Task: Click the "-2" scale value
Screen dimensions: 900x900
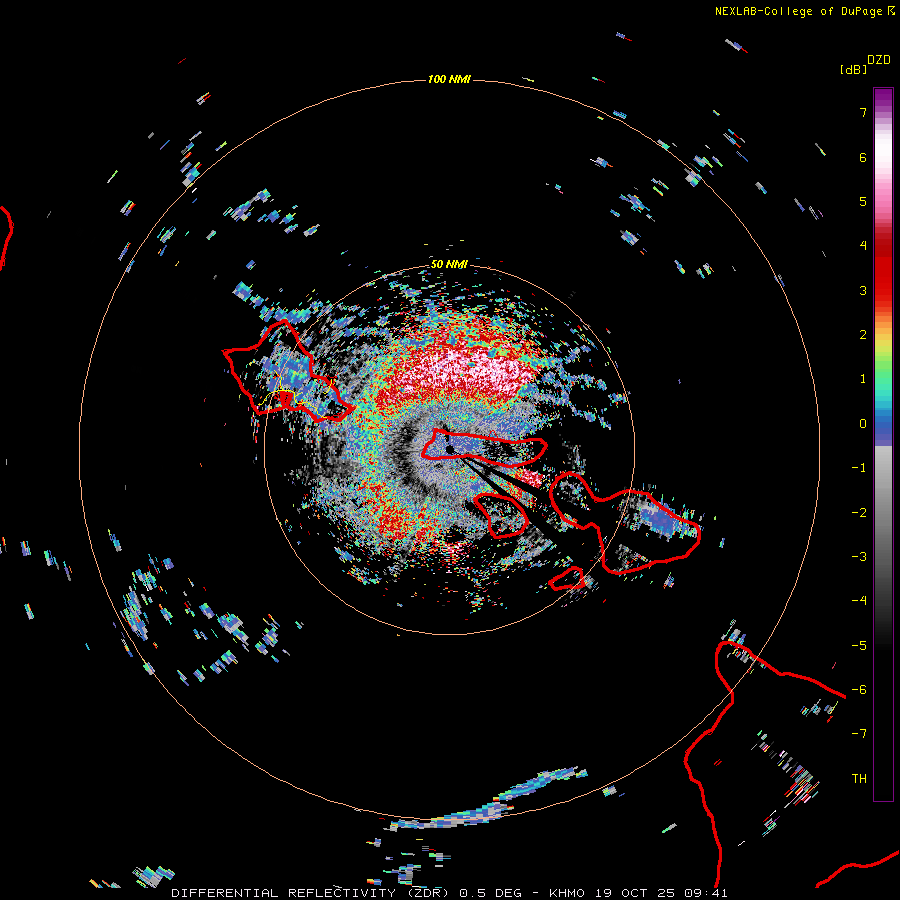Action: [x=859, y=513]
